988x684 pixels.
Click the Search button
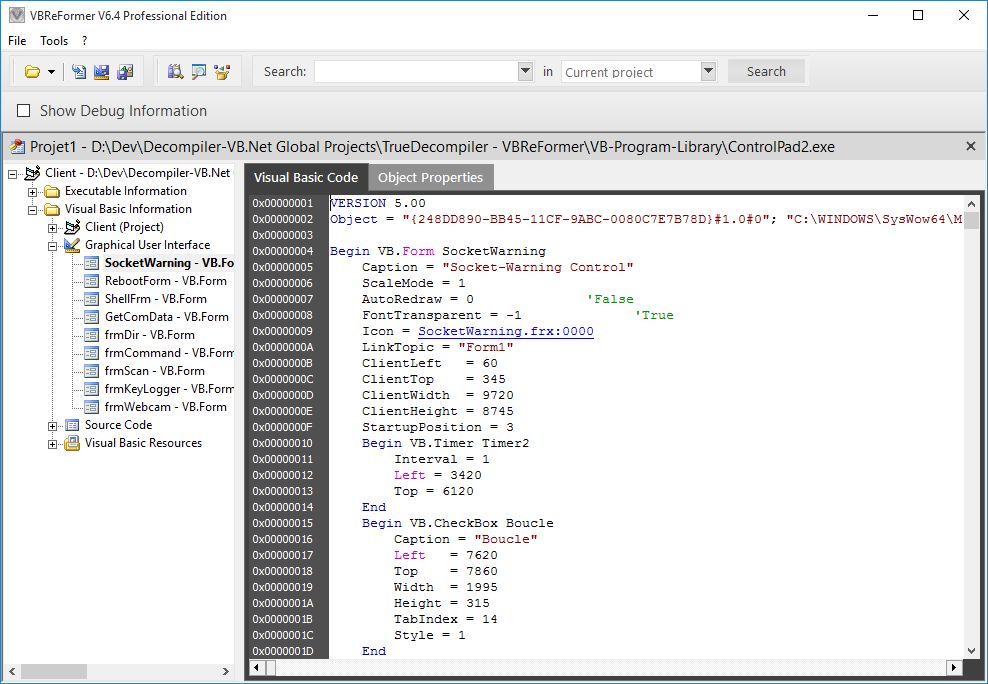pos(766,71)
